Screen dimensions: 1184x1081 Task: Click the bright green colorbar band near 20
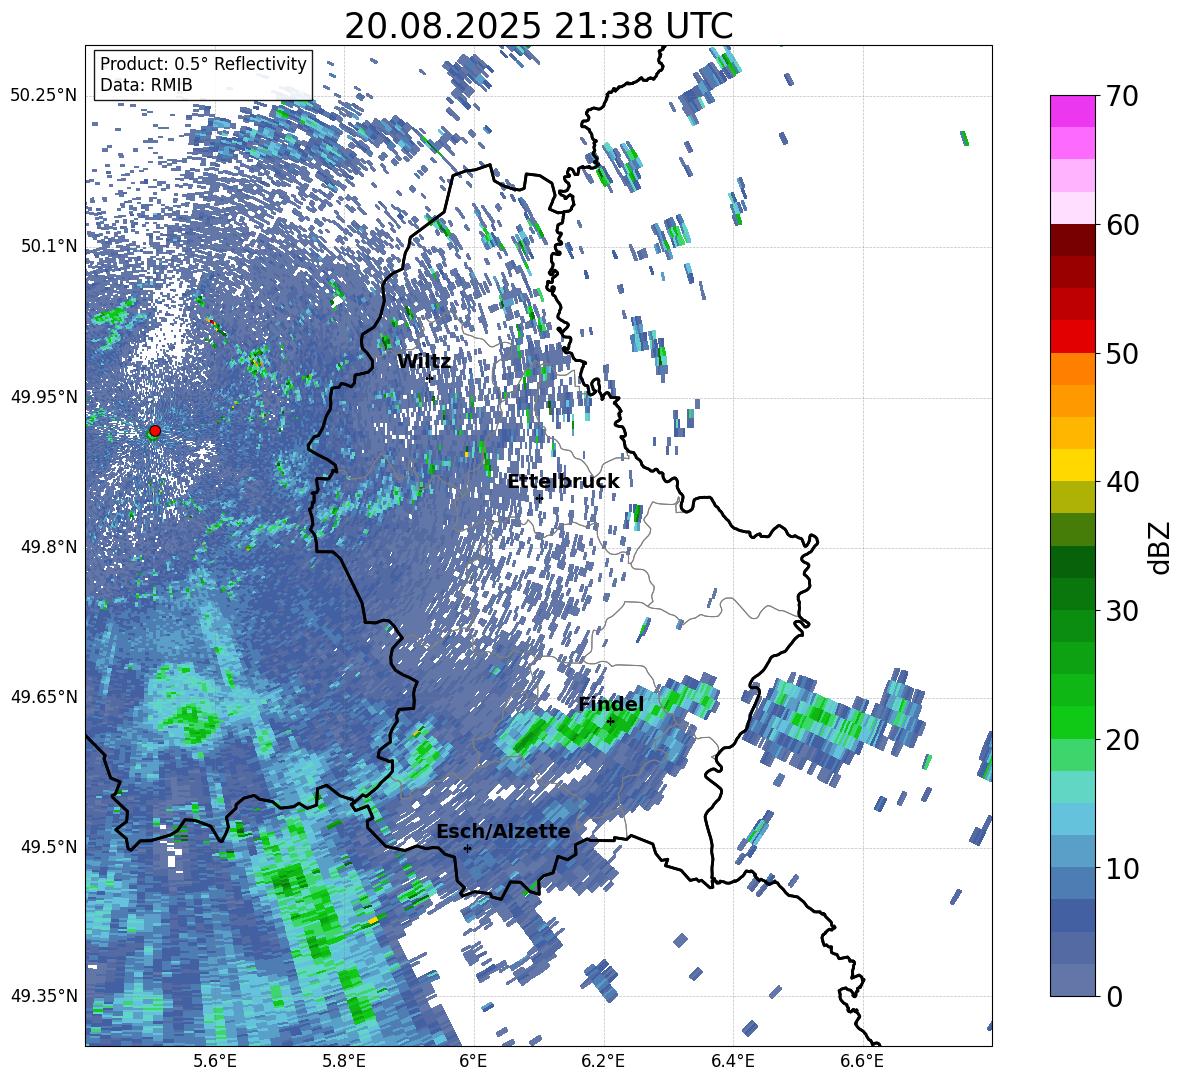point(1072,722)
